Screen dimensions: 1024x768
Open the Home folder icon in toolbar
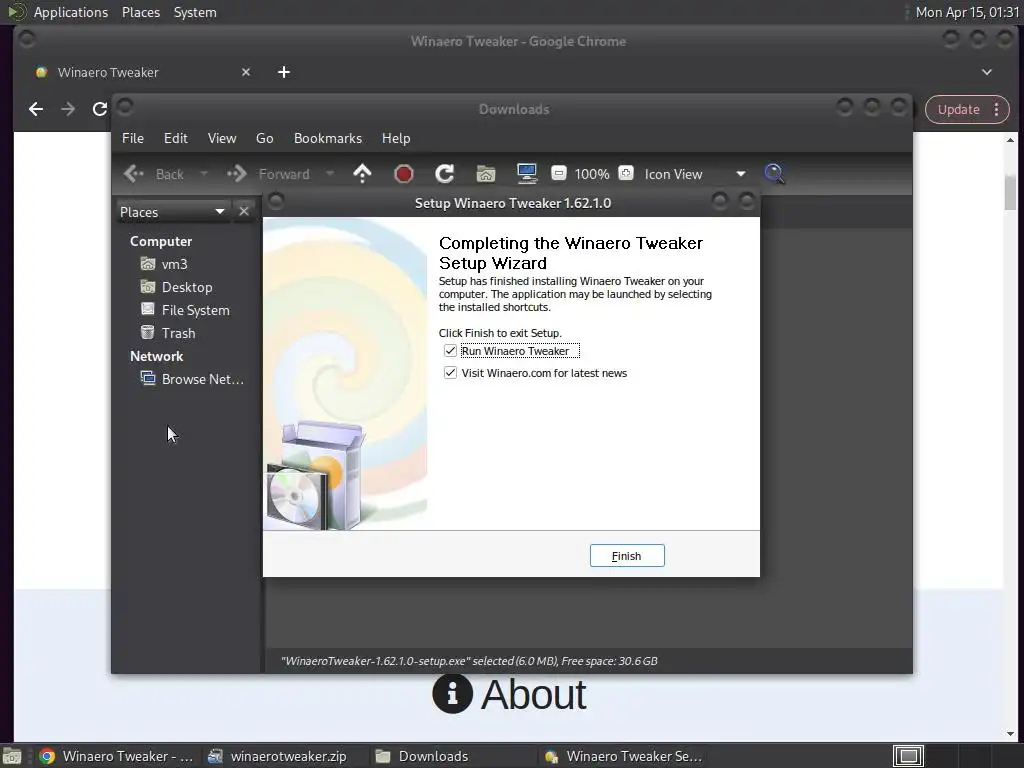[x=485, y=174]
